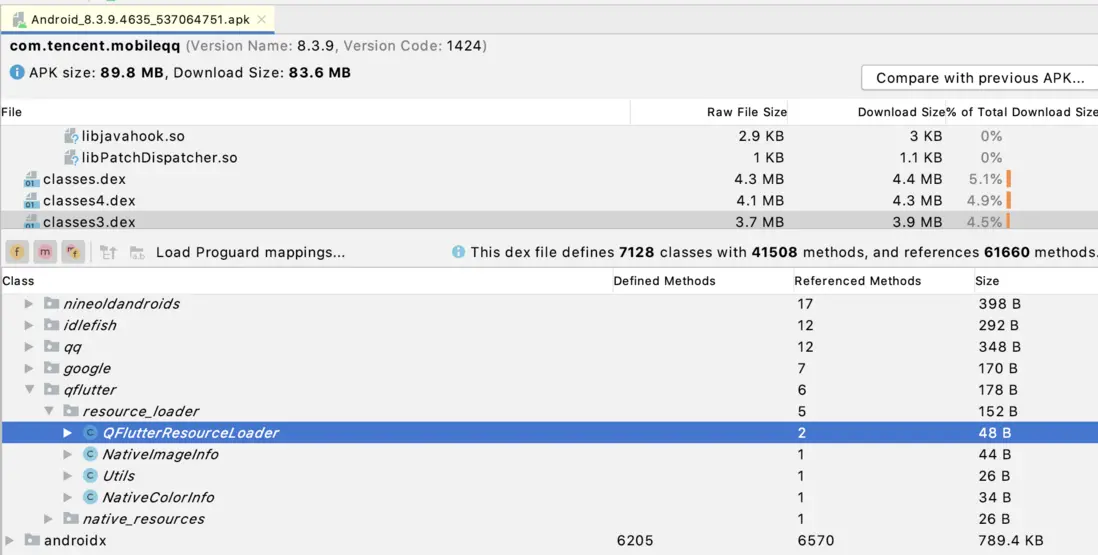Click the 6205 defined methods value
This screenshot has height=555, width=1098.
click(634, 540)
